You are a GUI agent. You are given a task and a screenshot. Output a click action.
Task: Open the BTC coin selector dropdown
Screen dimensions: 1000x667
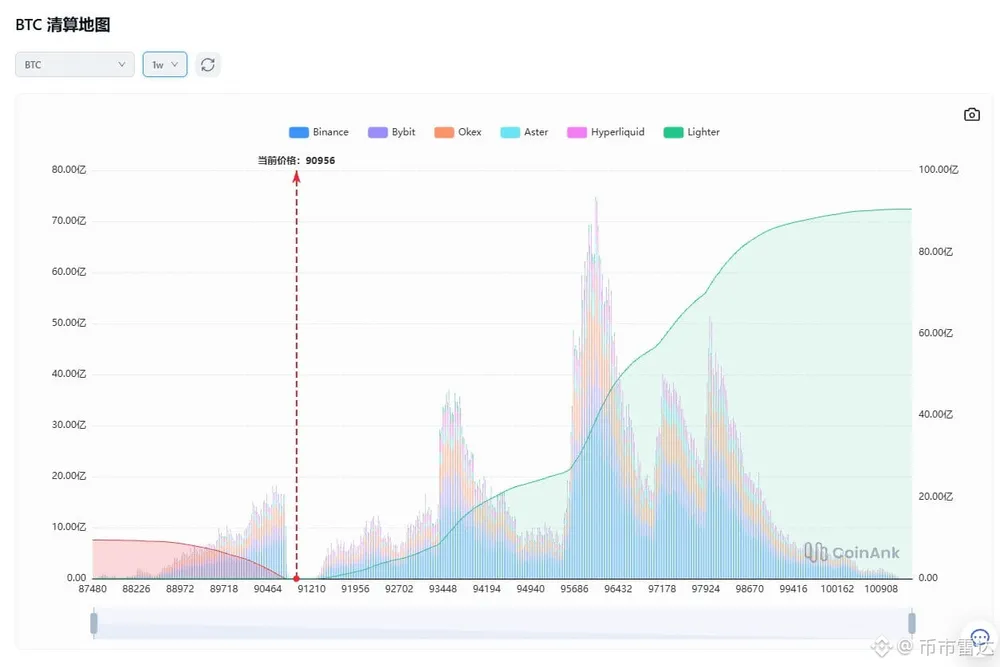pos(75,64)
